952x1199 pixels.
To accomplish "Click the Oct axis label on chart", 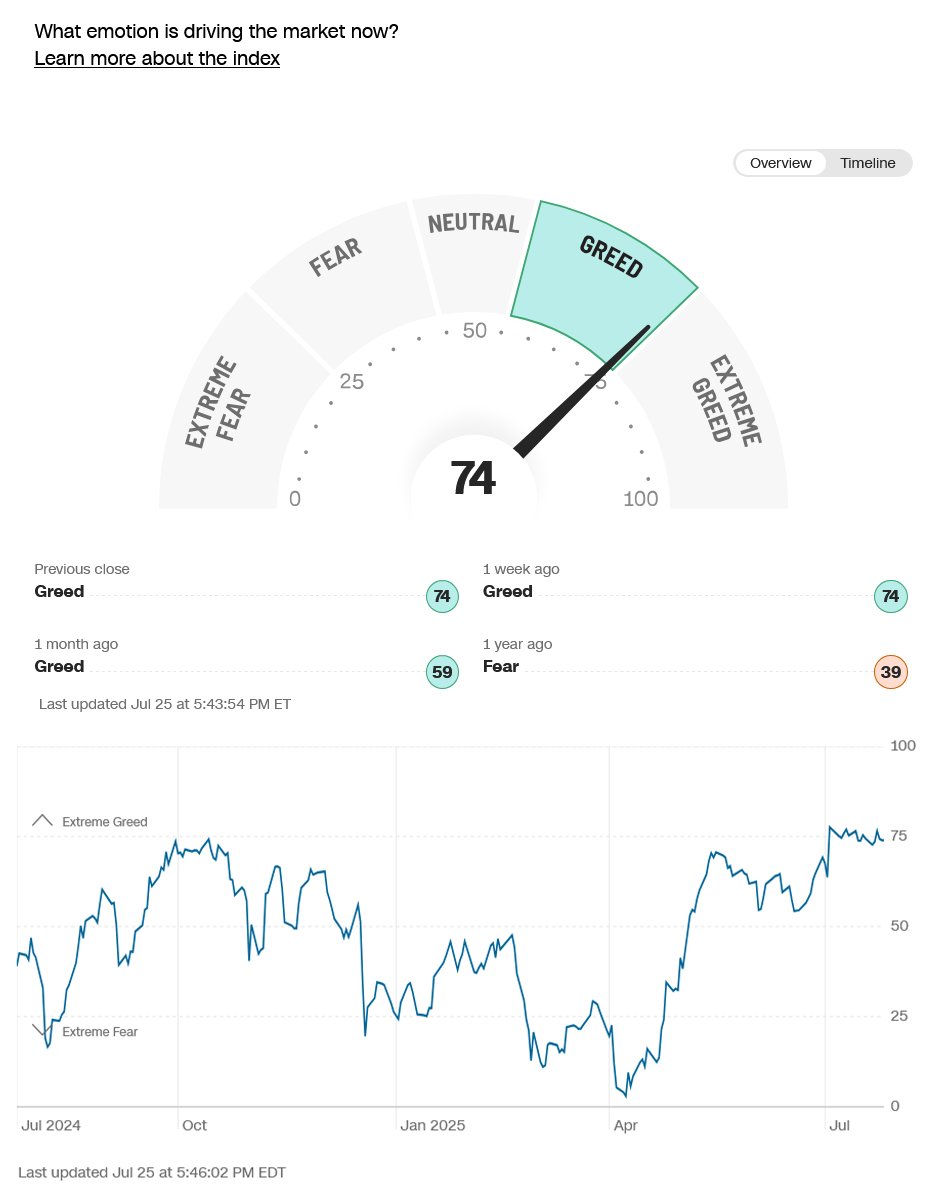I will [194, 1126].
